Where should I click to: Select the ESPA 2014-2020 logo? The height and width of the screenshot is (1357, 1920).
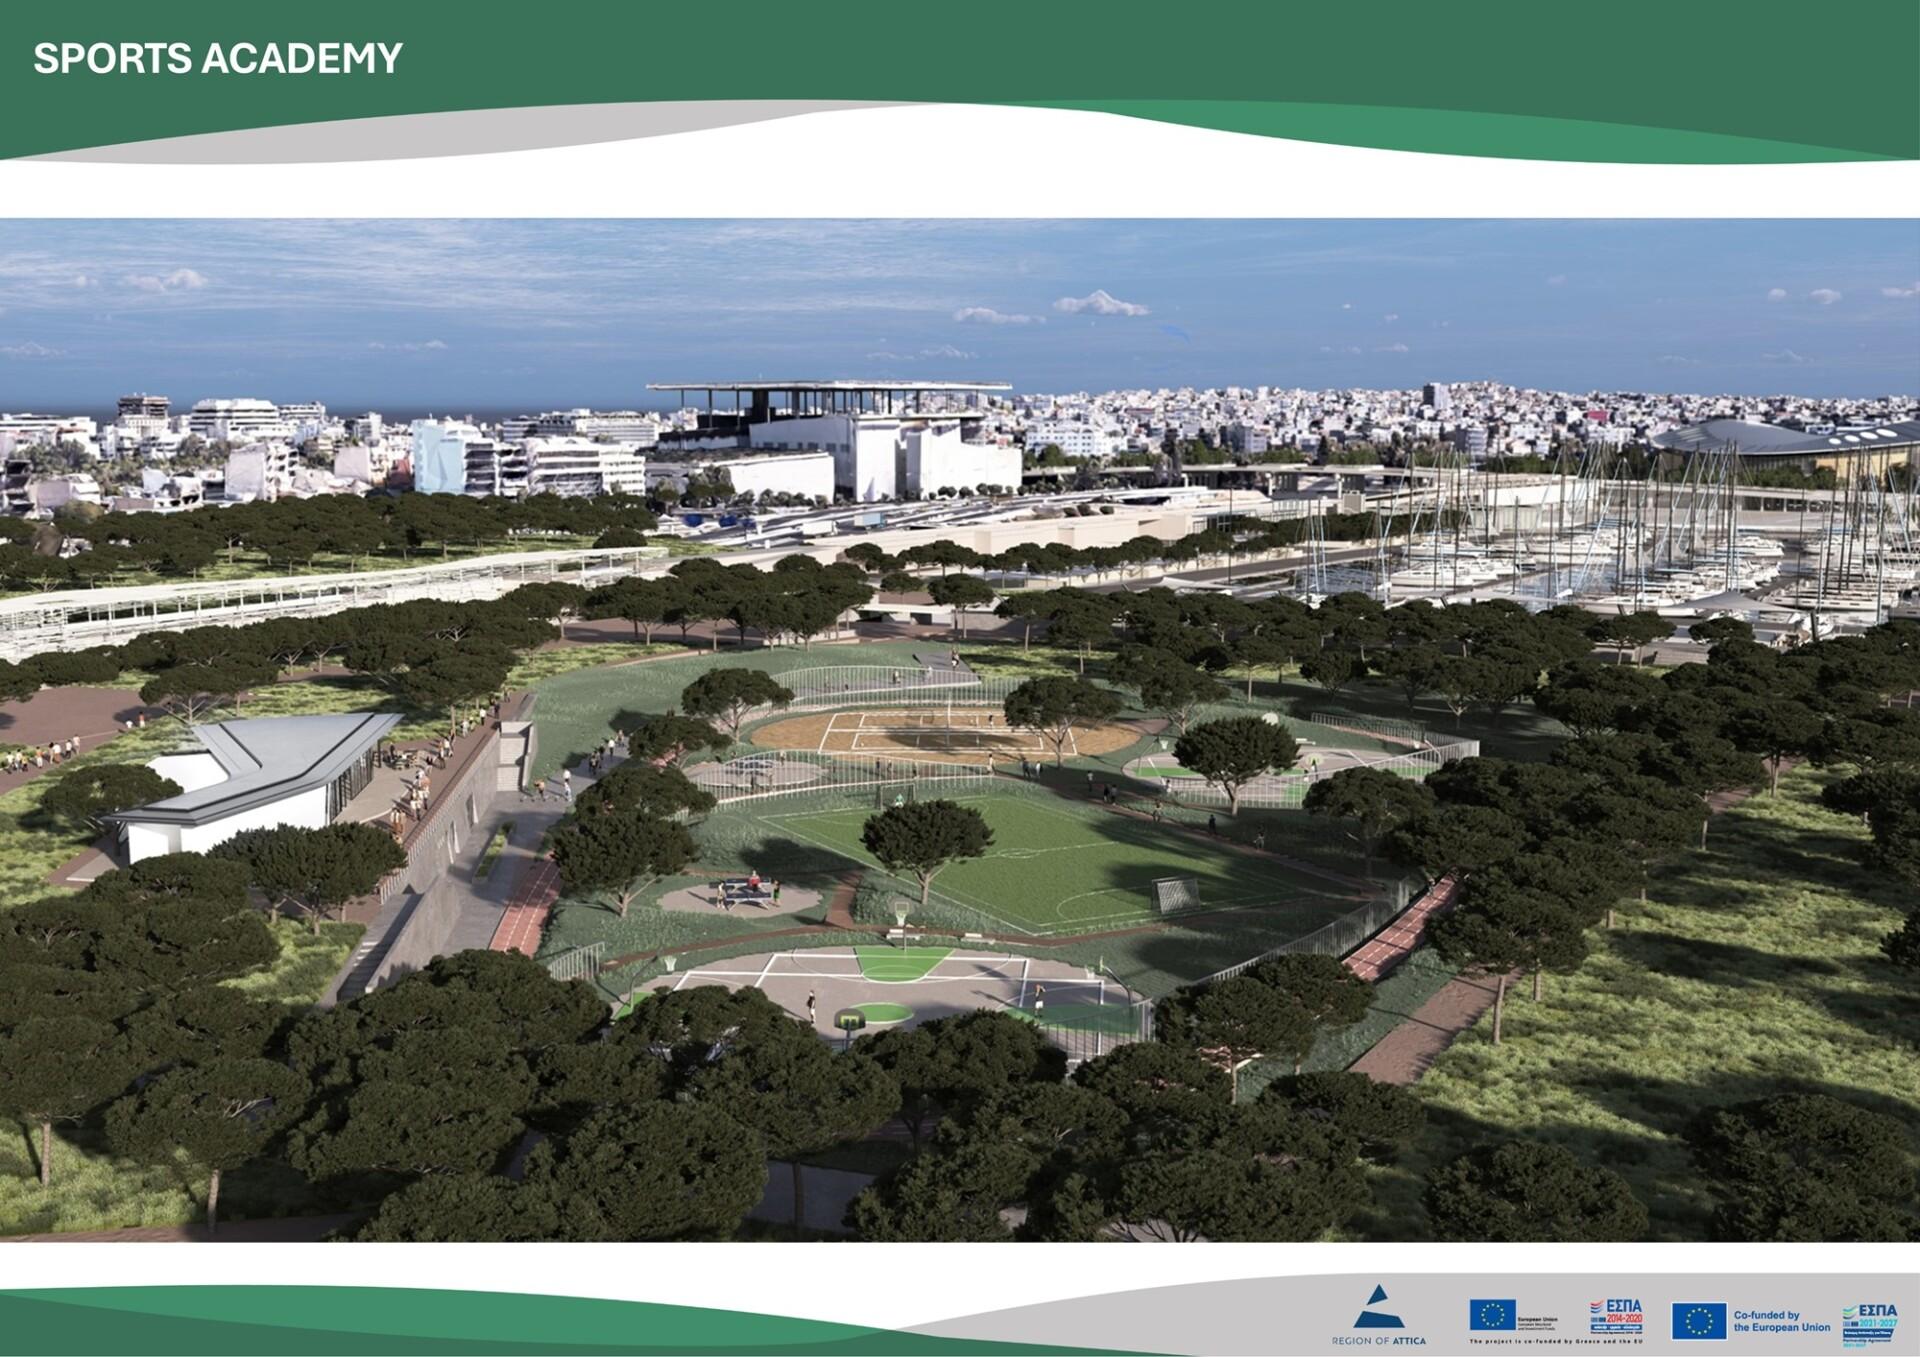pyautogui.click(x=1616, y=1316)
